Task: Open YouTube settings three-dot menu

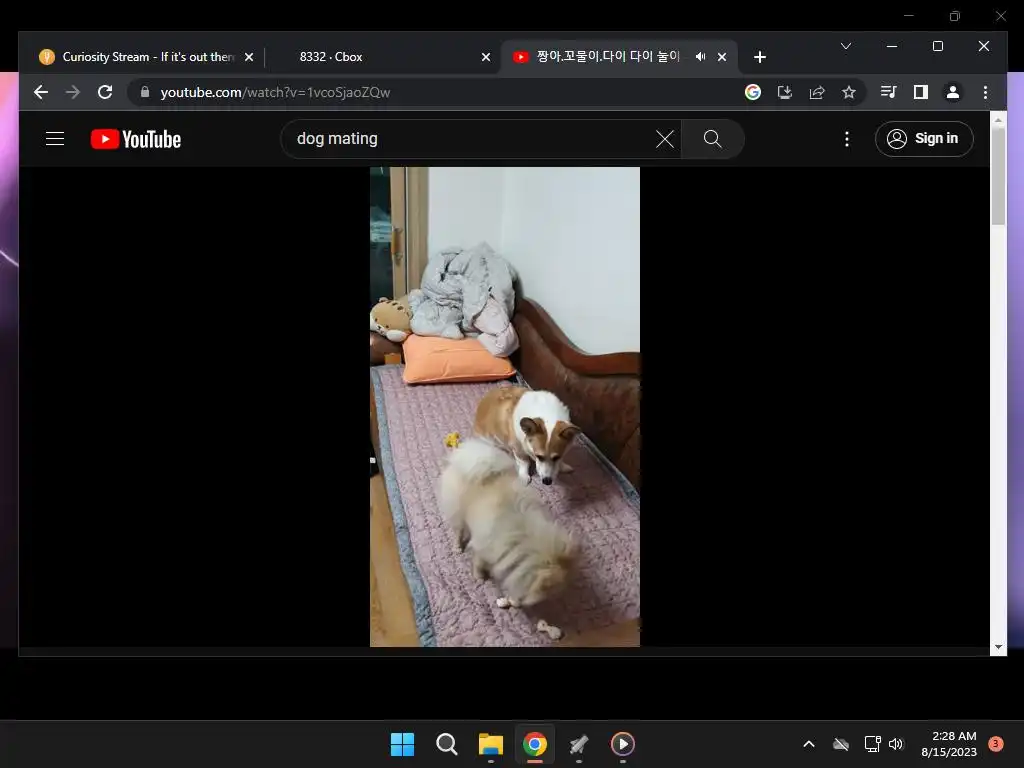Action: tap(847, 138)
